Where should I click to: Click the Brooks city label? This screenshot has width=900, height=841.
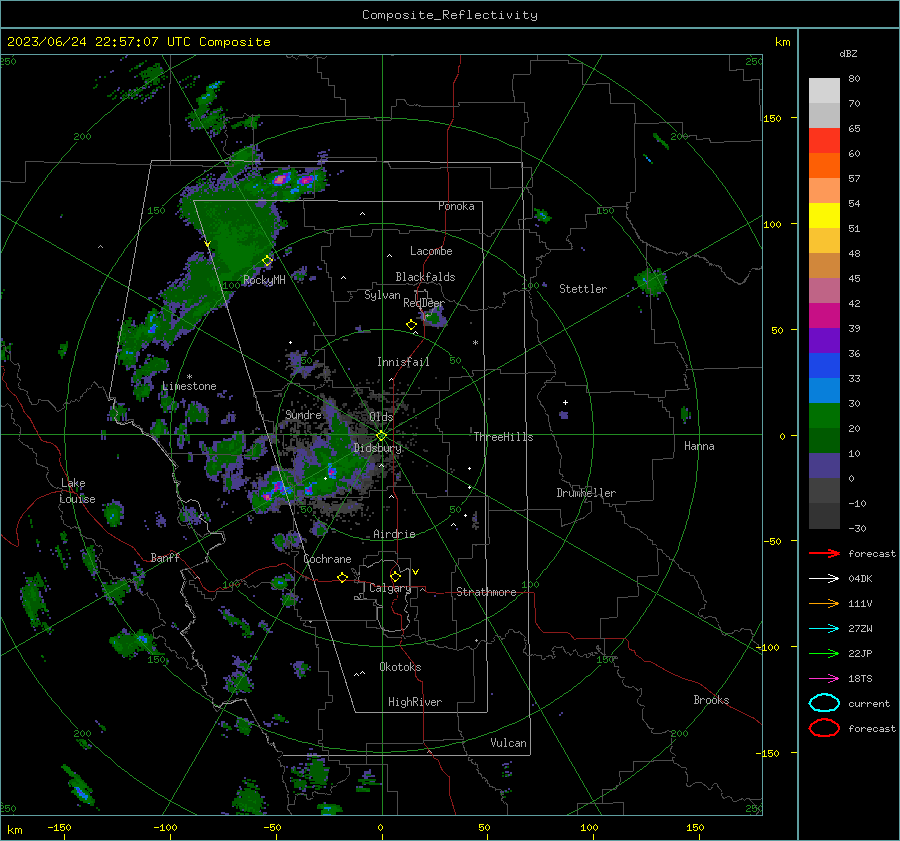(x=711, y=700)
